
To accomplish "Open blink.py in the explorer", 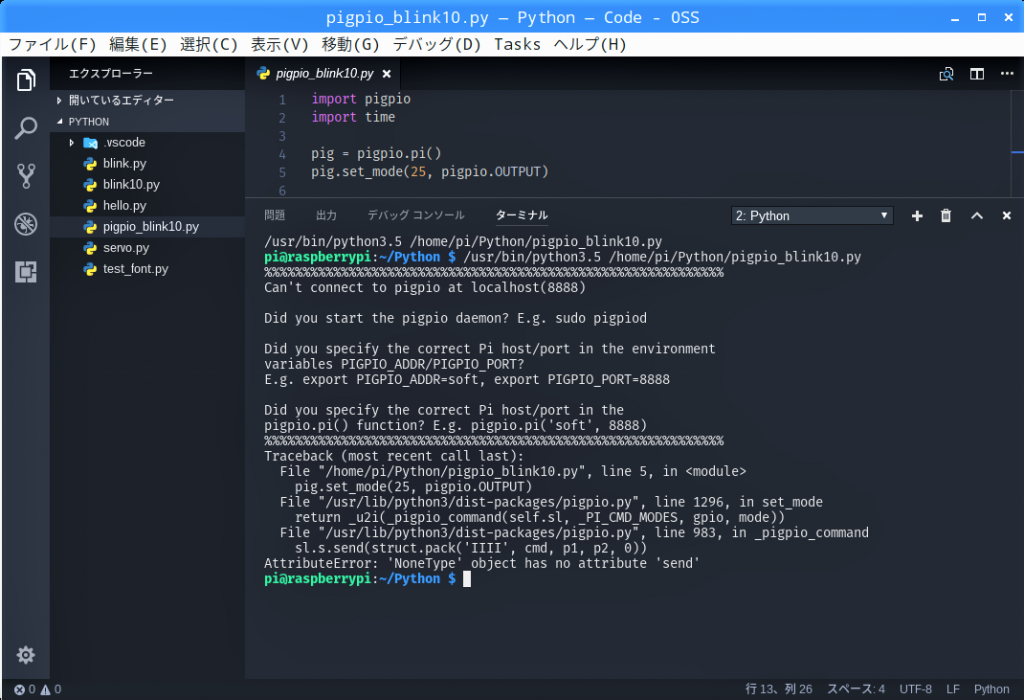I will (x=148, y=163).
